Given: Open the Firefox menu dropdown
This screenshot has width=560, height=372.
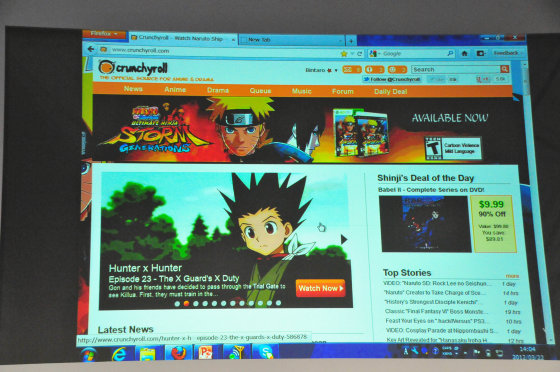Looking at the screenshot, I should point(104,34).
